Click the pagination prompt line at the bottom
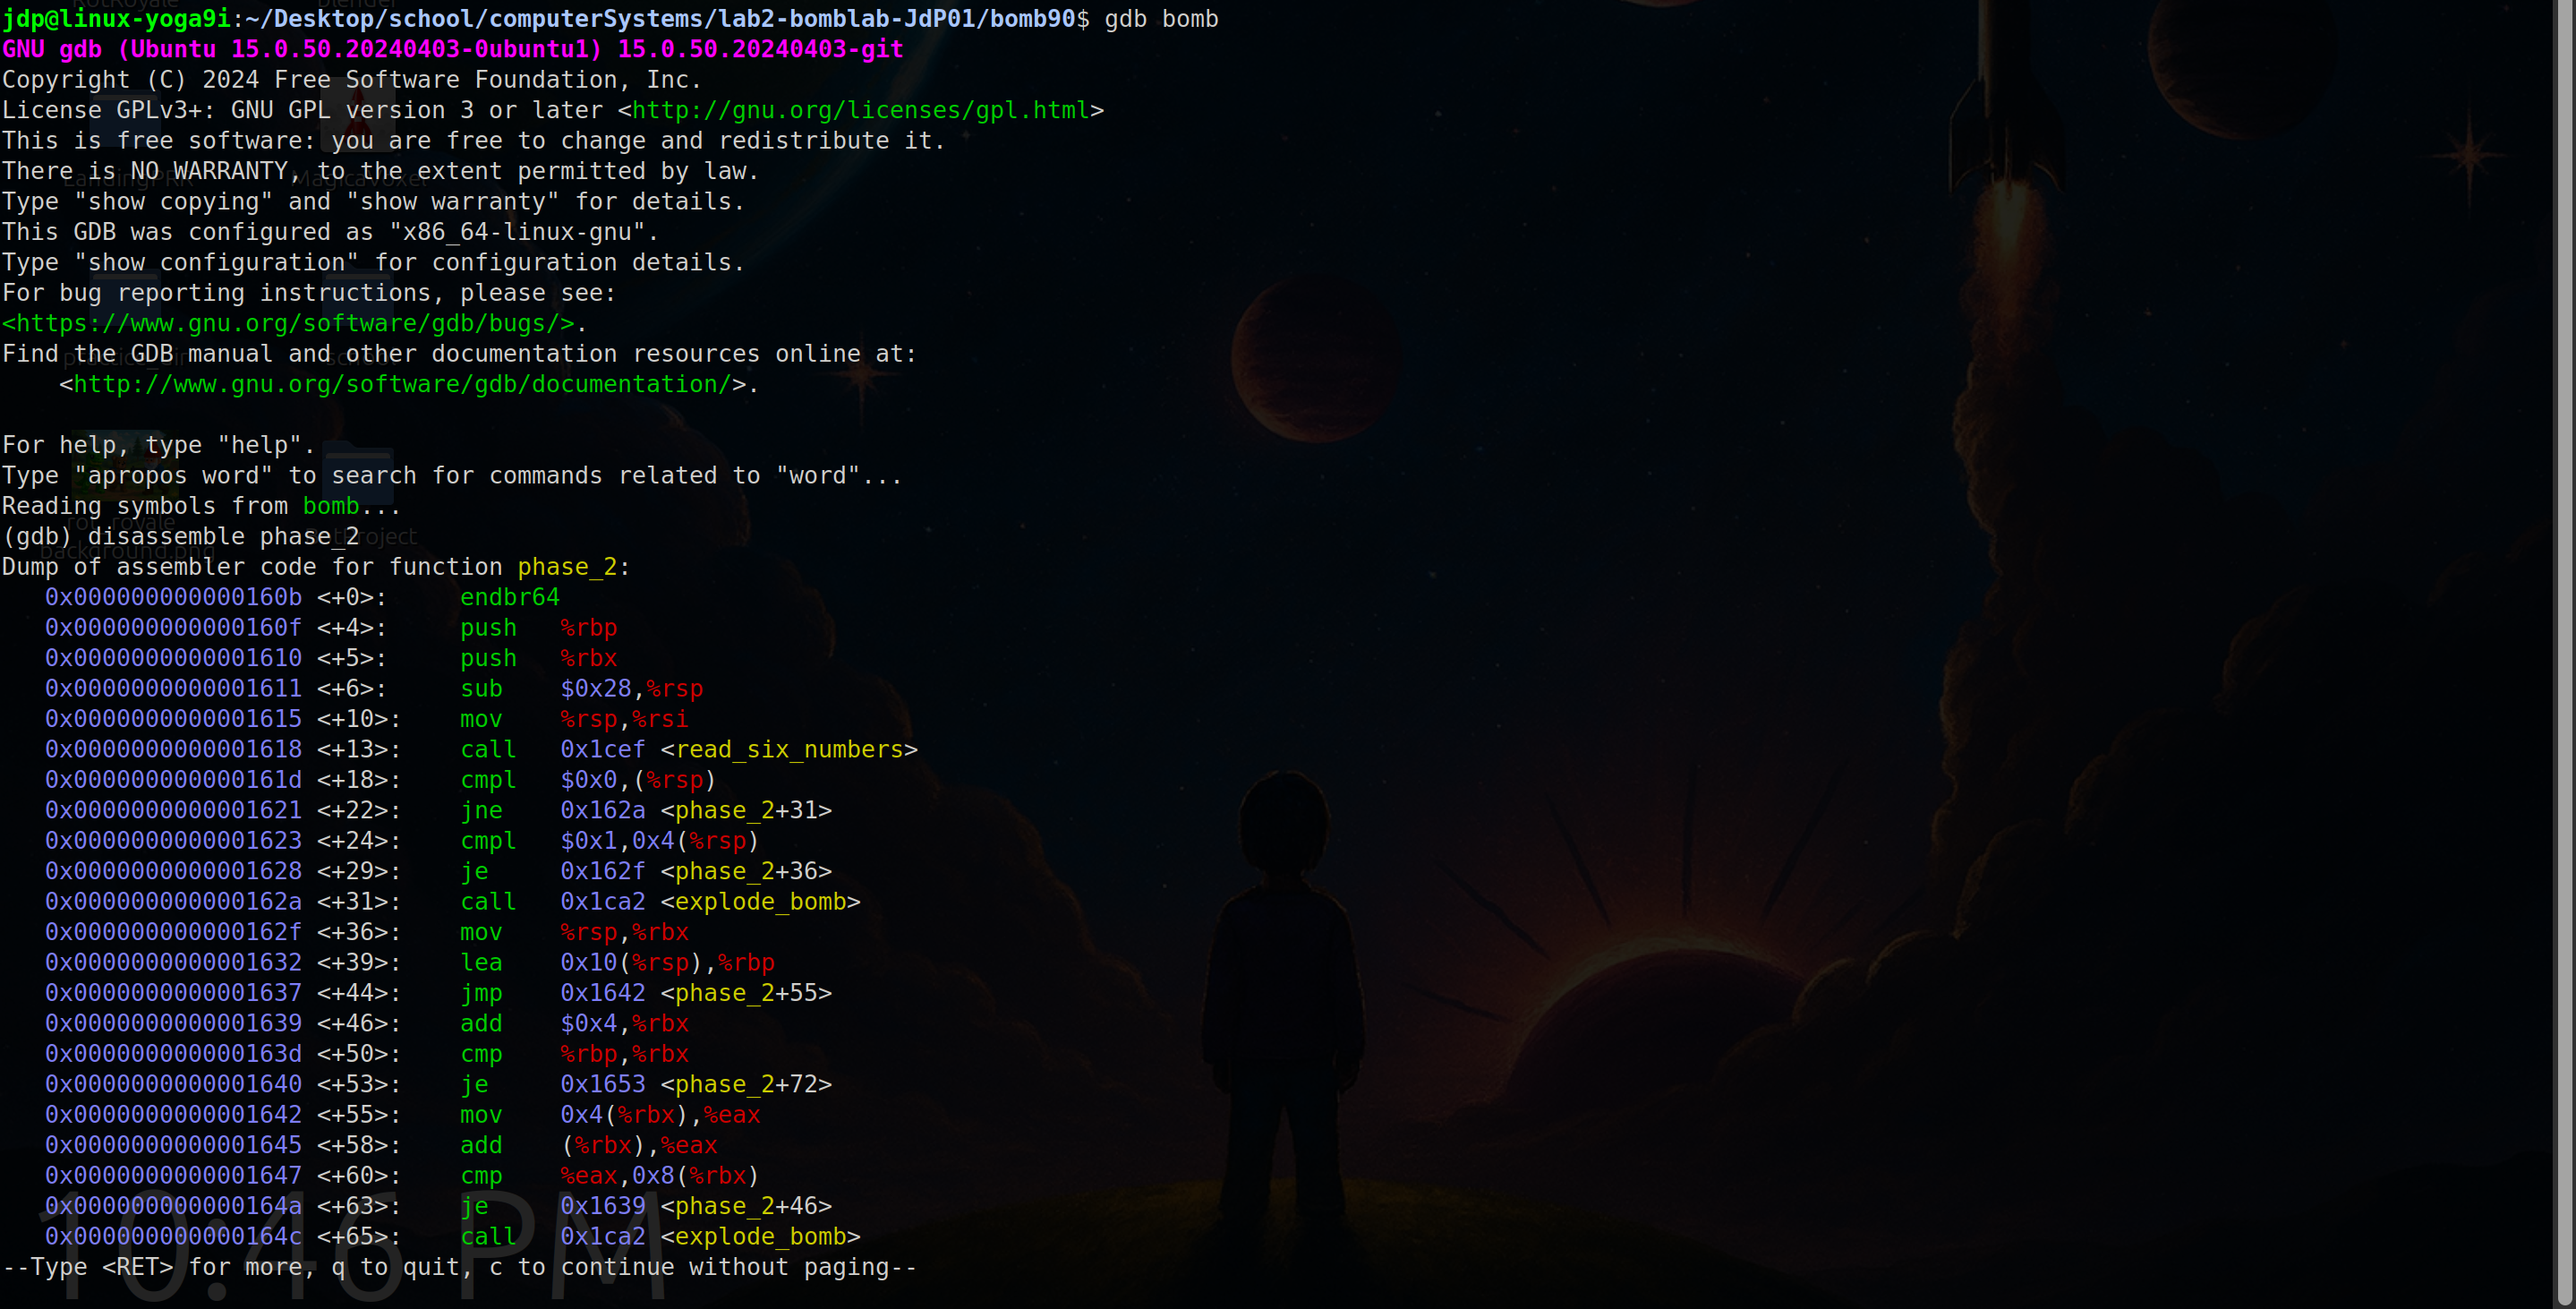This screenshot has height=1309, width=2576. pos(459,1267)
